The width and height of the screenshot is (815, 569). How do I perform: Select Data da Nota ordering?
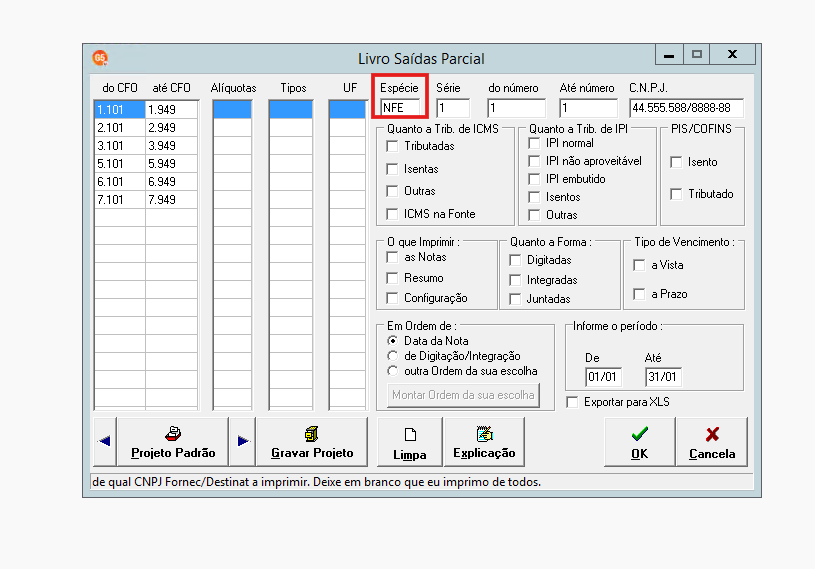pos(392,341)
